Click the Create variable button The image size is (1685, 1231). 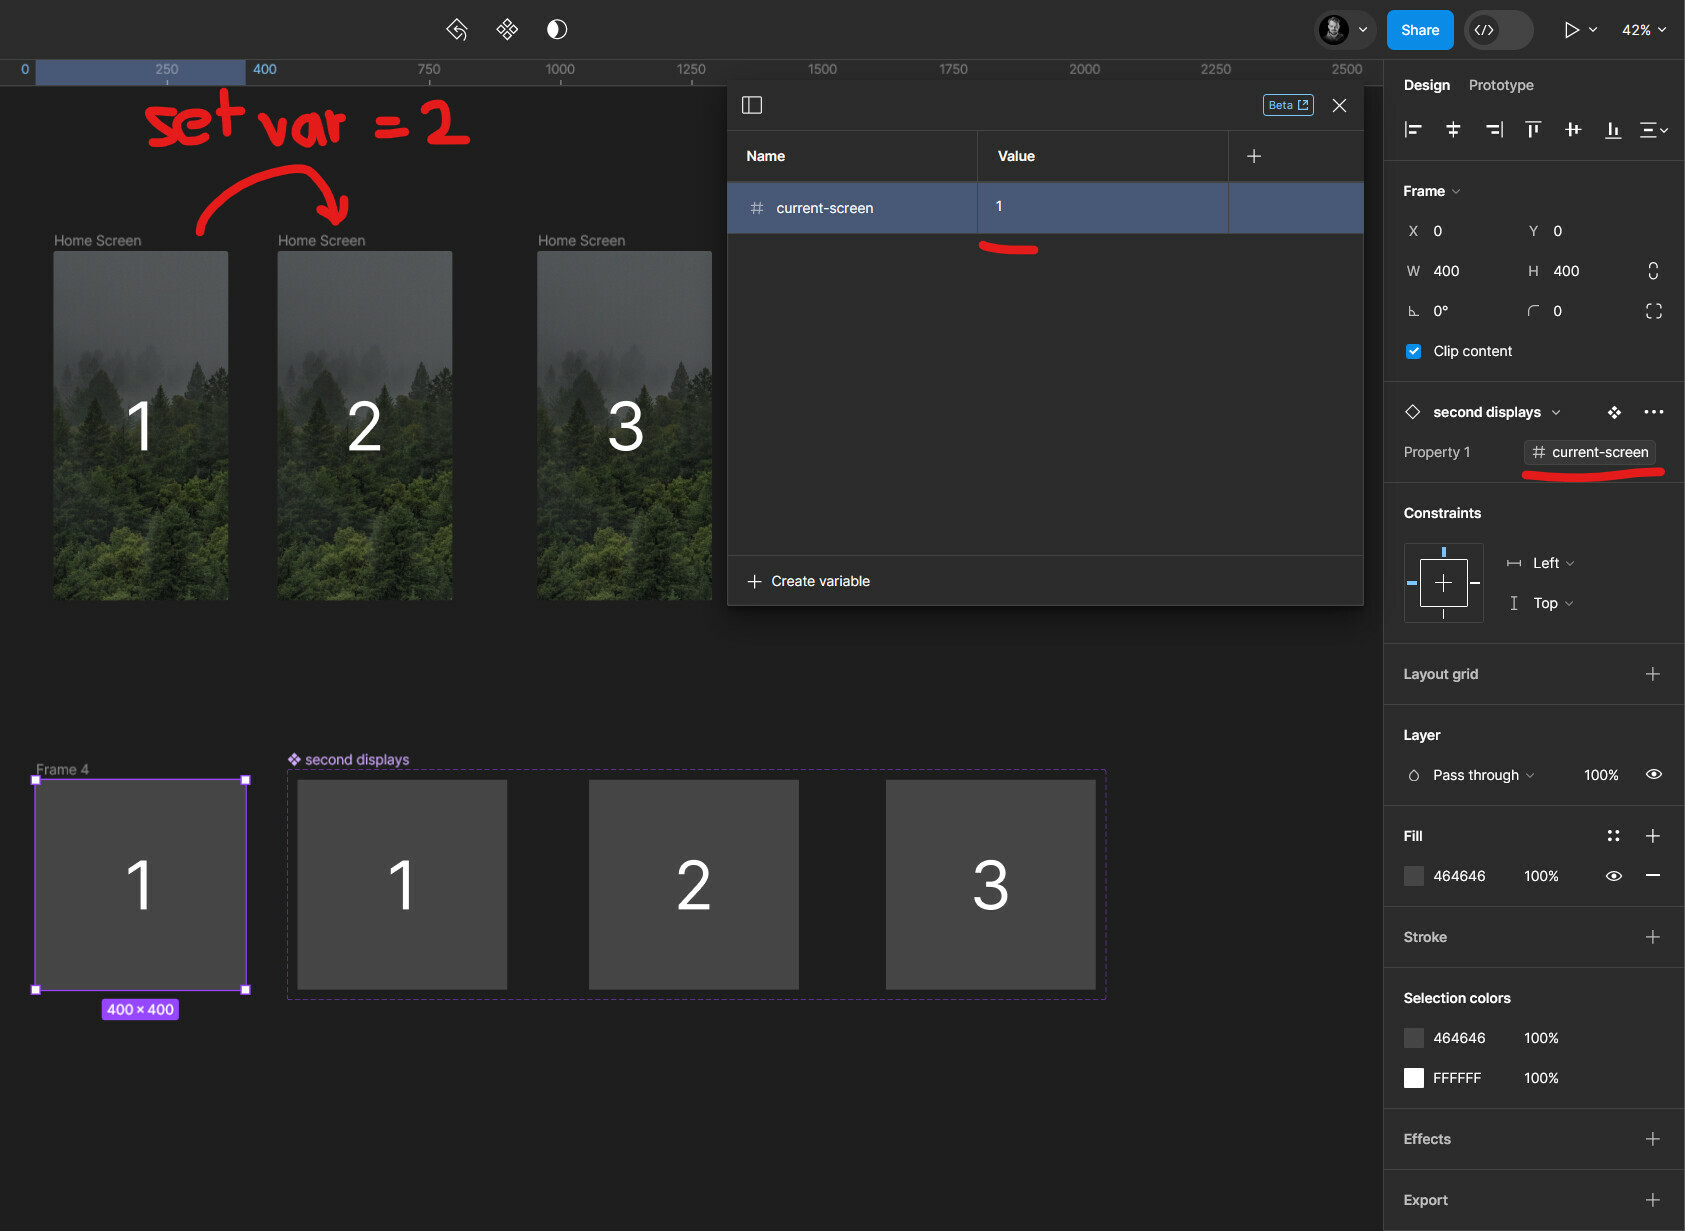click(x=809, y=581)
